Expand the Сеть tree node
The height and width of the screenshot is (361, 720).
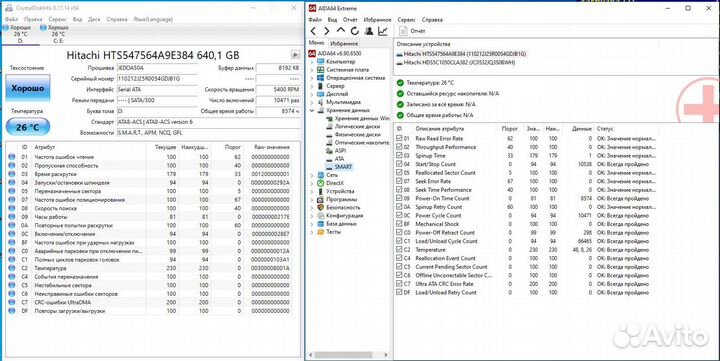pyautogui.click(x=312, y=175)
